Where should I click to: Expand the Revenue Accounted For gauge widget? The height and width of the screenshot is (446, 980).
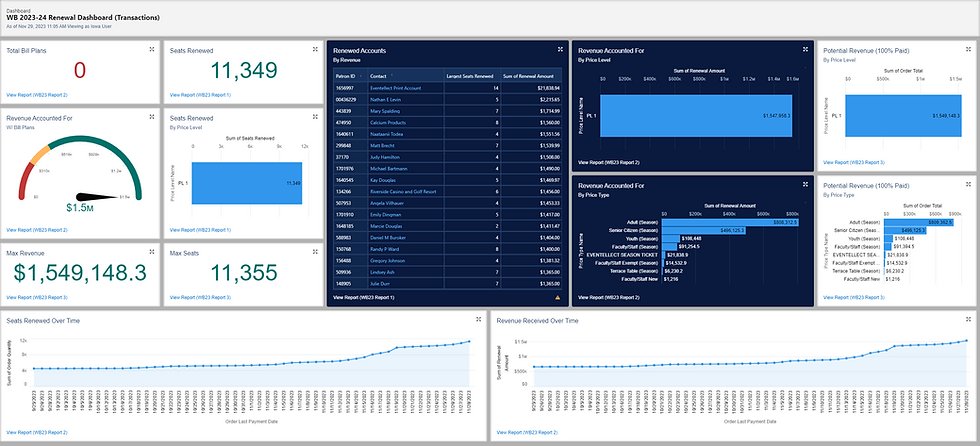click(152, 116)
